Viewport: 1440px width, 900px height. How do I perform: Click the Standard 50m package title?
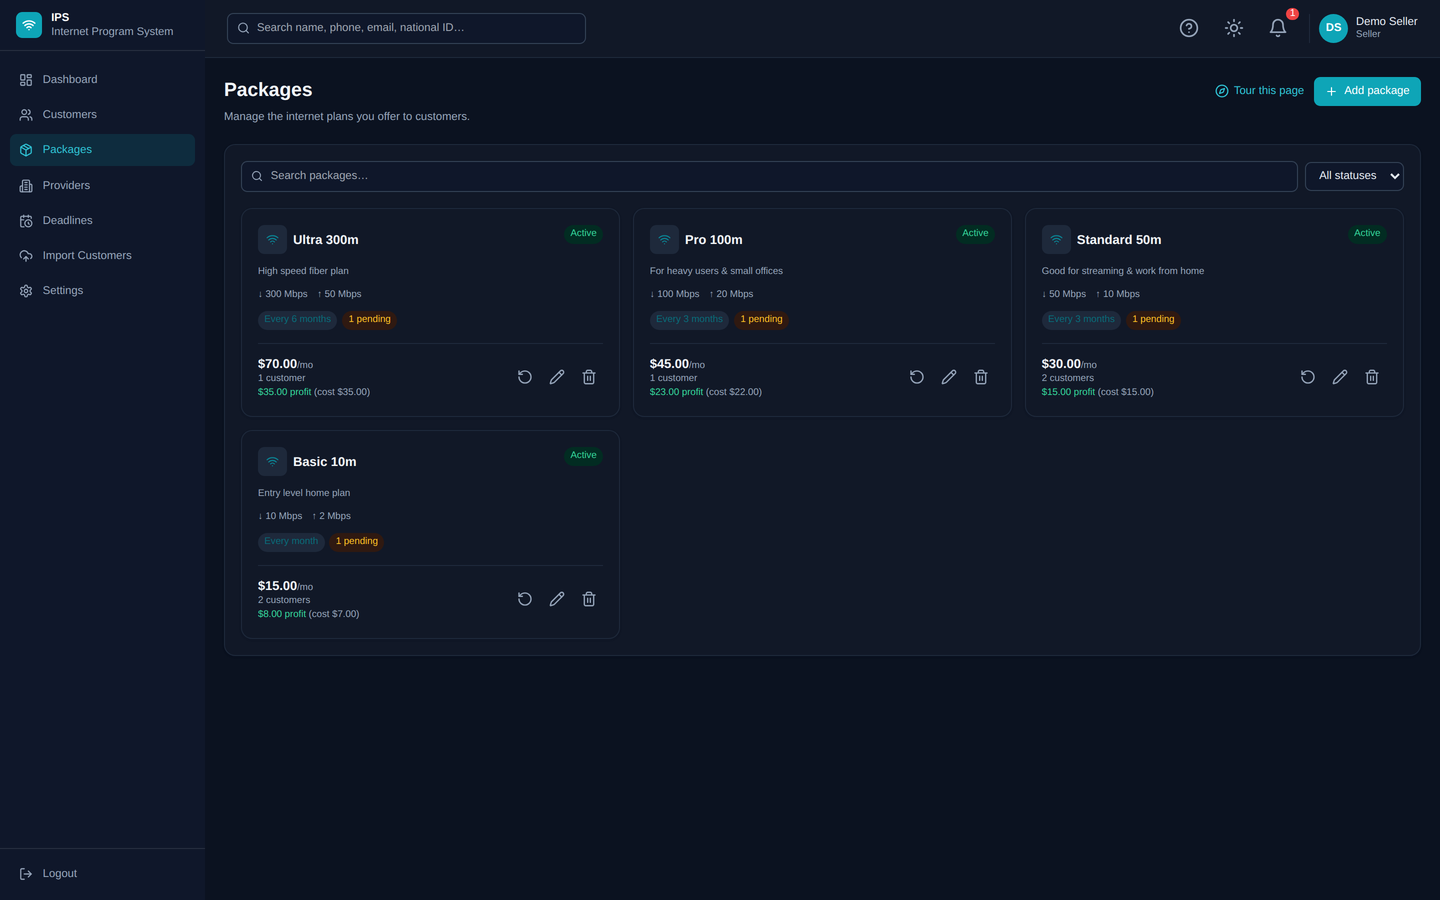click(1119, 240)
